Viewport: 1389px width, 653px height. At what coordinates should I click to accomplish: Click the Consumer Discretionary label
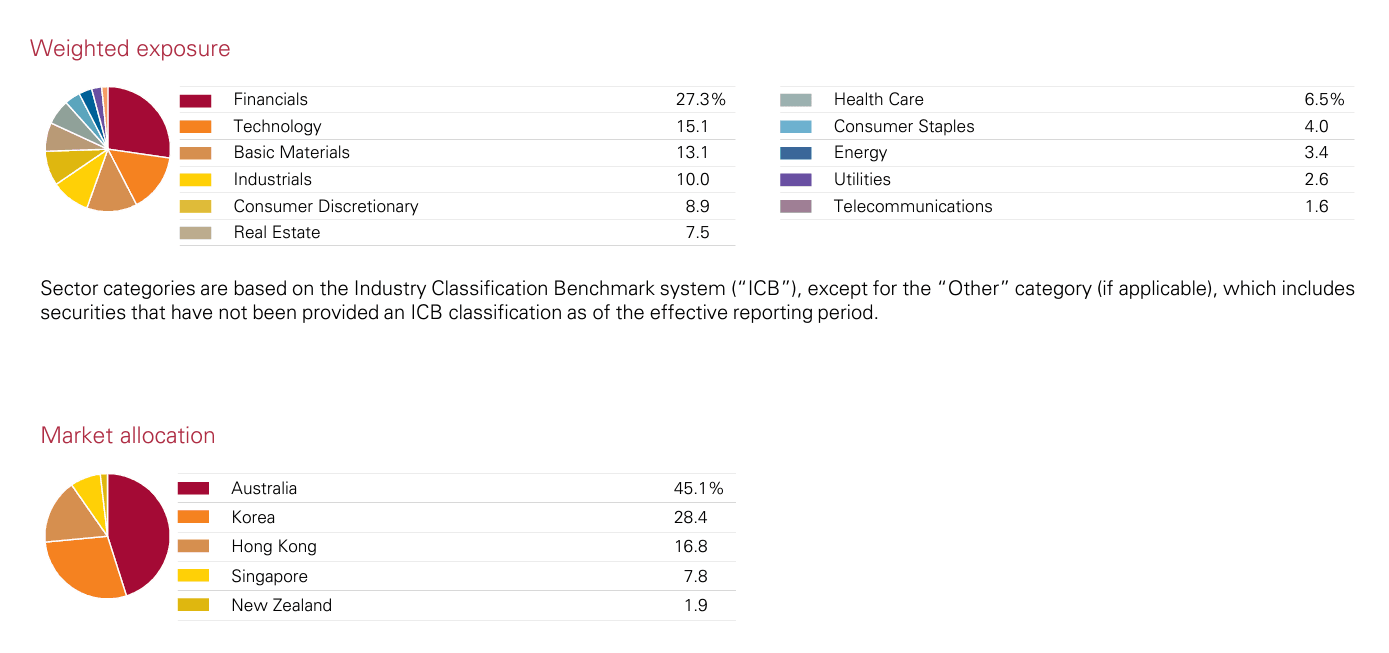point(325,206)
